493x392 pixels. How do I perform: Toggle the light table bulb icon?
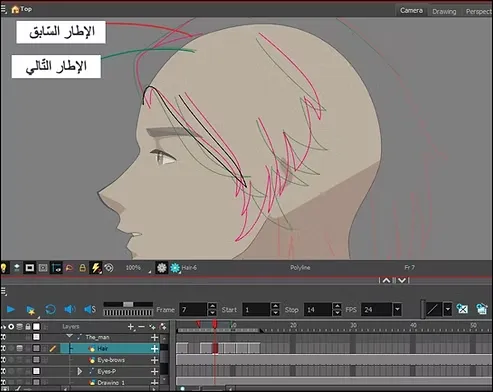(3, 268)
